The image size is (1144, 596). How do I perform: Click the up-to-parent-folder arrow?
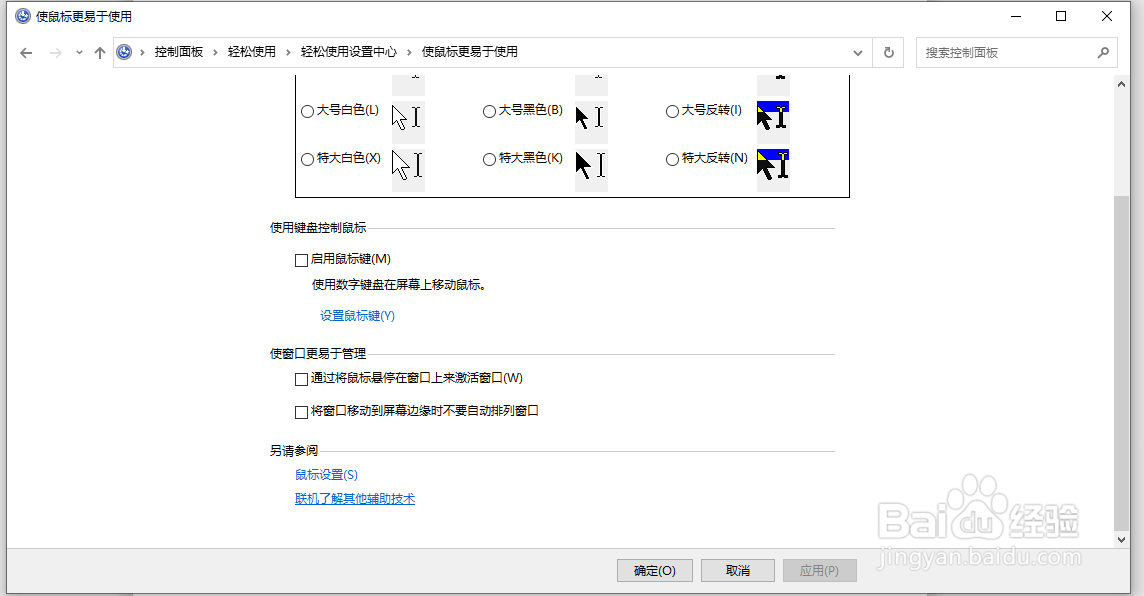tap(100, 52)
